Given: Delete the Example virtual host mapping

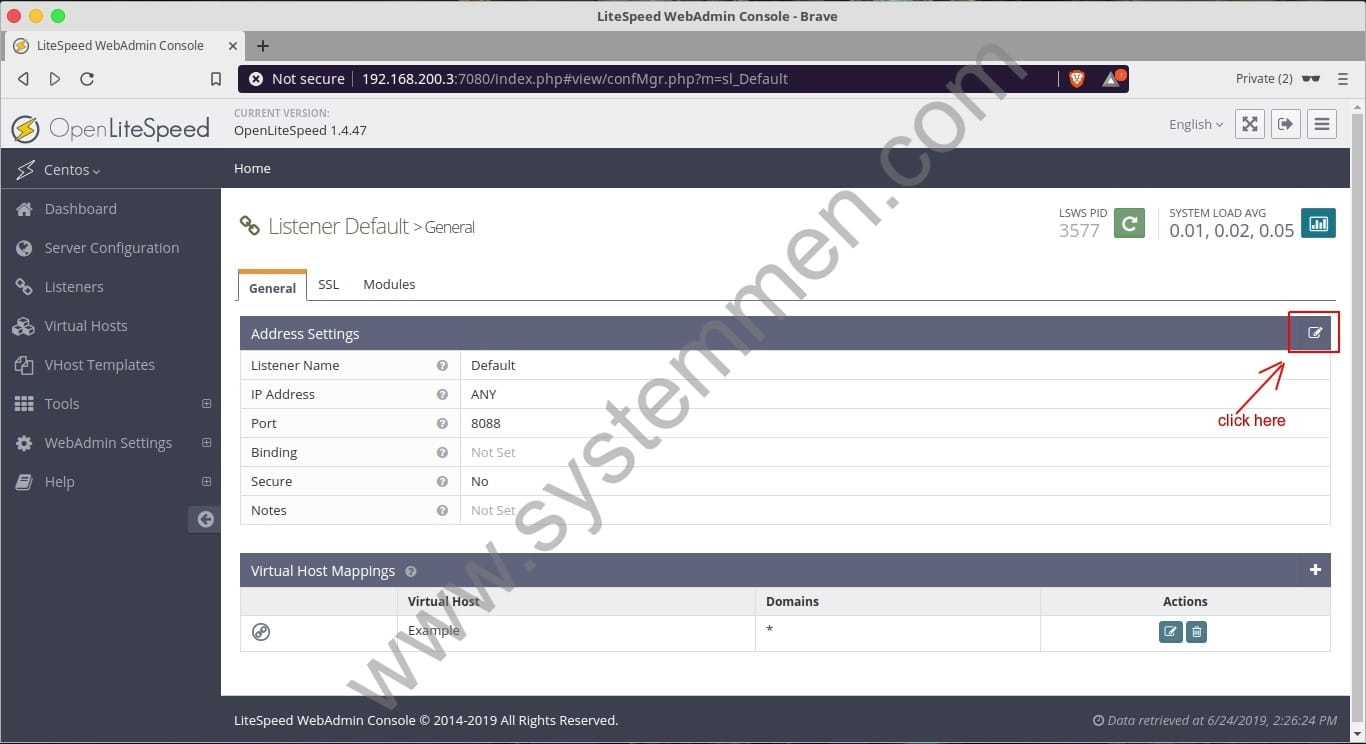Looking at the screenshot, I should click(x=1196, y=632).
